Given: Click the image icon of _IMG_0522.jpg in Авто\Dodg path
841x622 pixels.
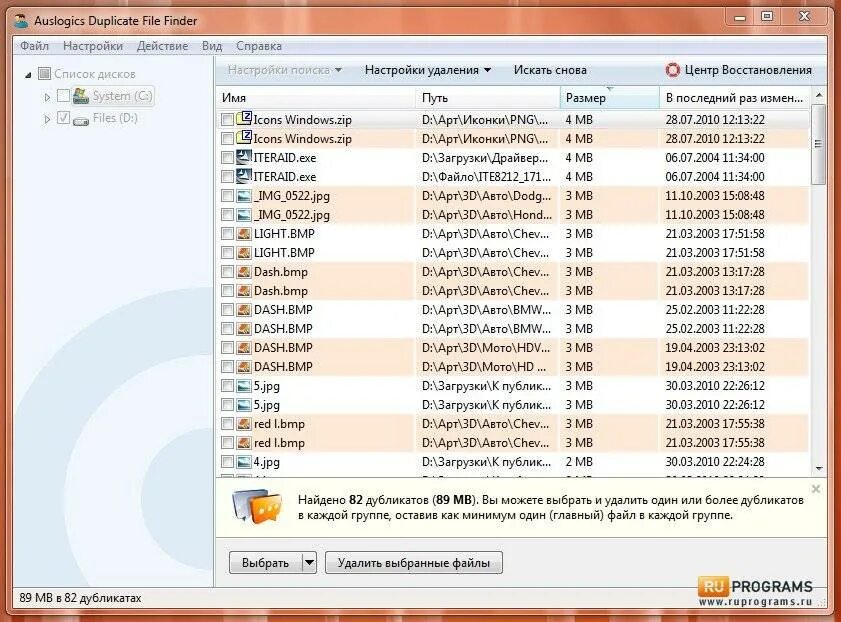Looking at the screenshot, I should [244, 196].
